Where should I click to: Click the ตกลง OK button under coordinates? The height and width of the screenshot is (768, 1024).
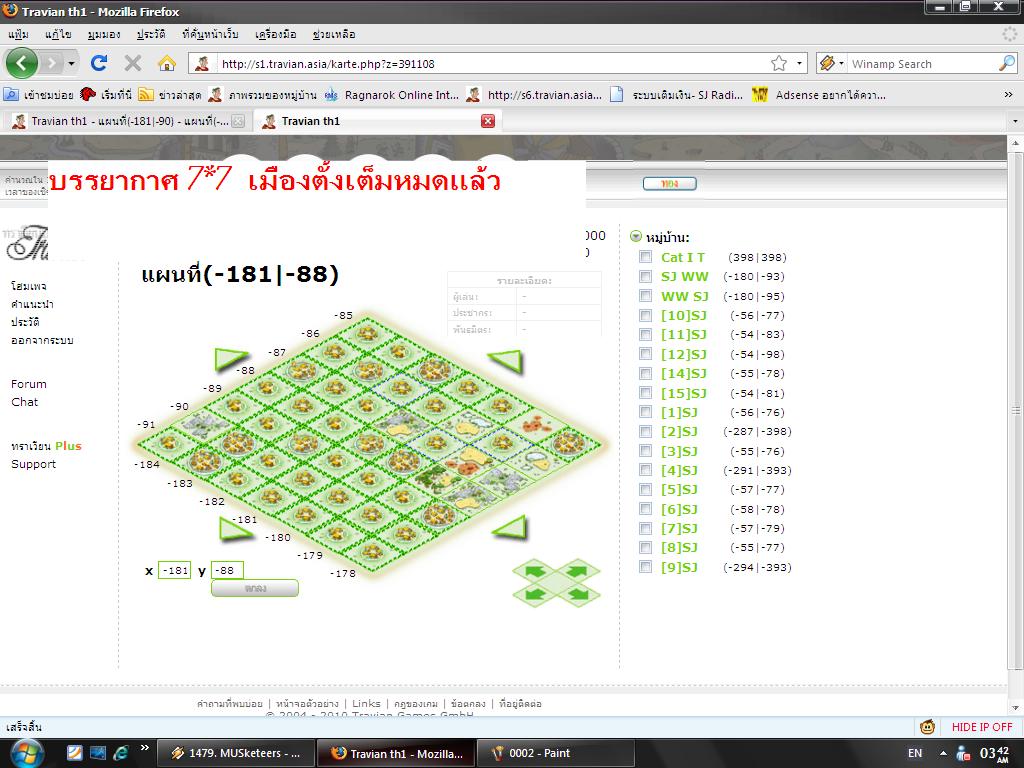pos(255,588)
